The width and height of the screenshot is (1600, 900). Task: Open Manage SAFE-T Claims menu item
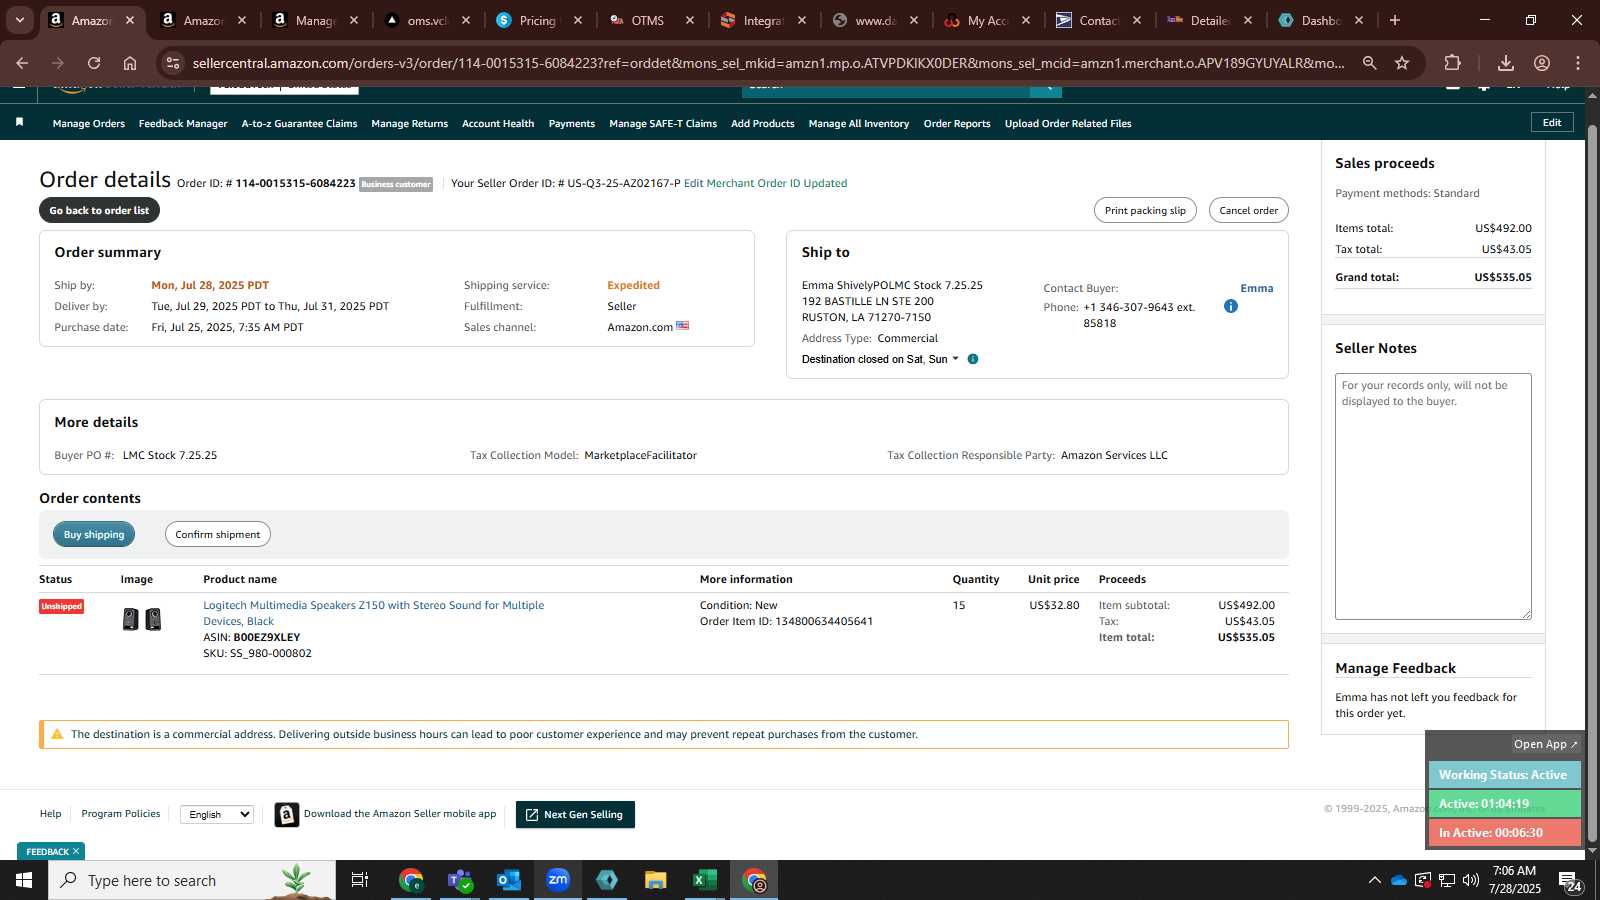(x=663, y=124)
